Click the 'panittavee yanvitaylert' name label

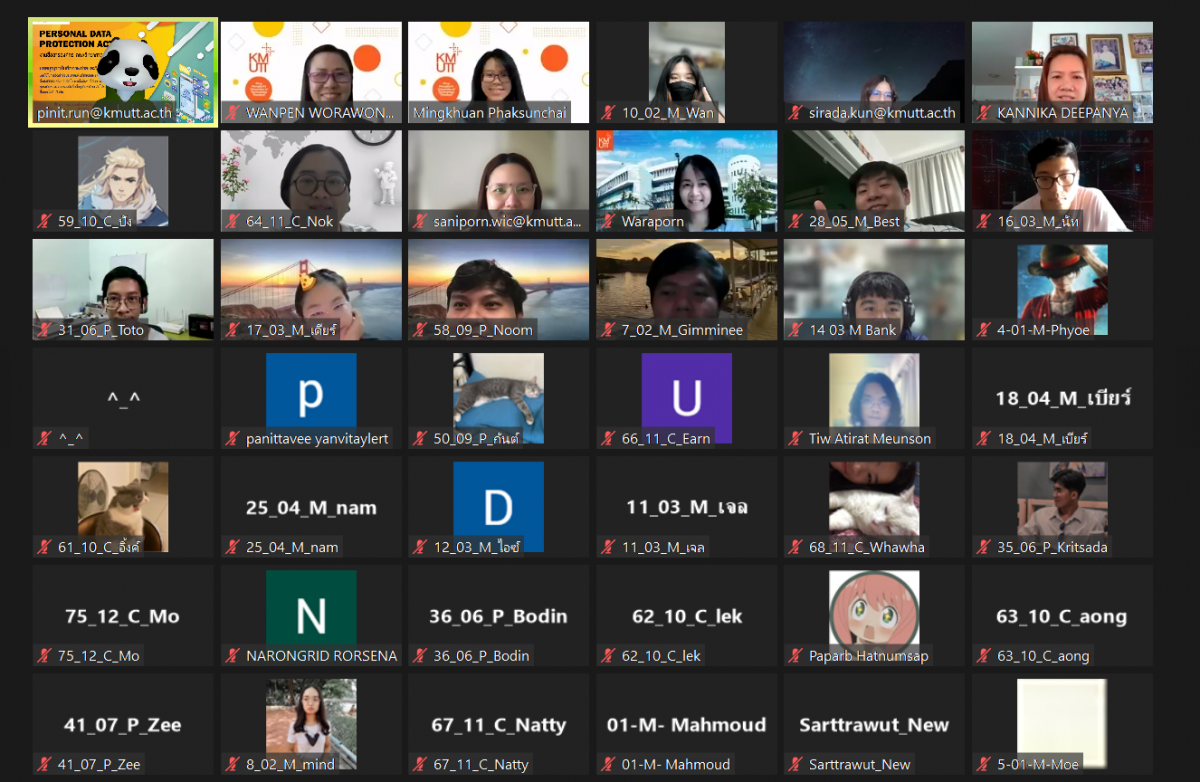[x=318, y=438]
